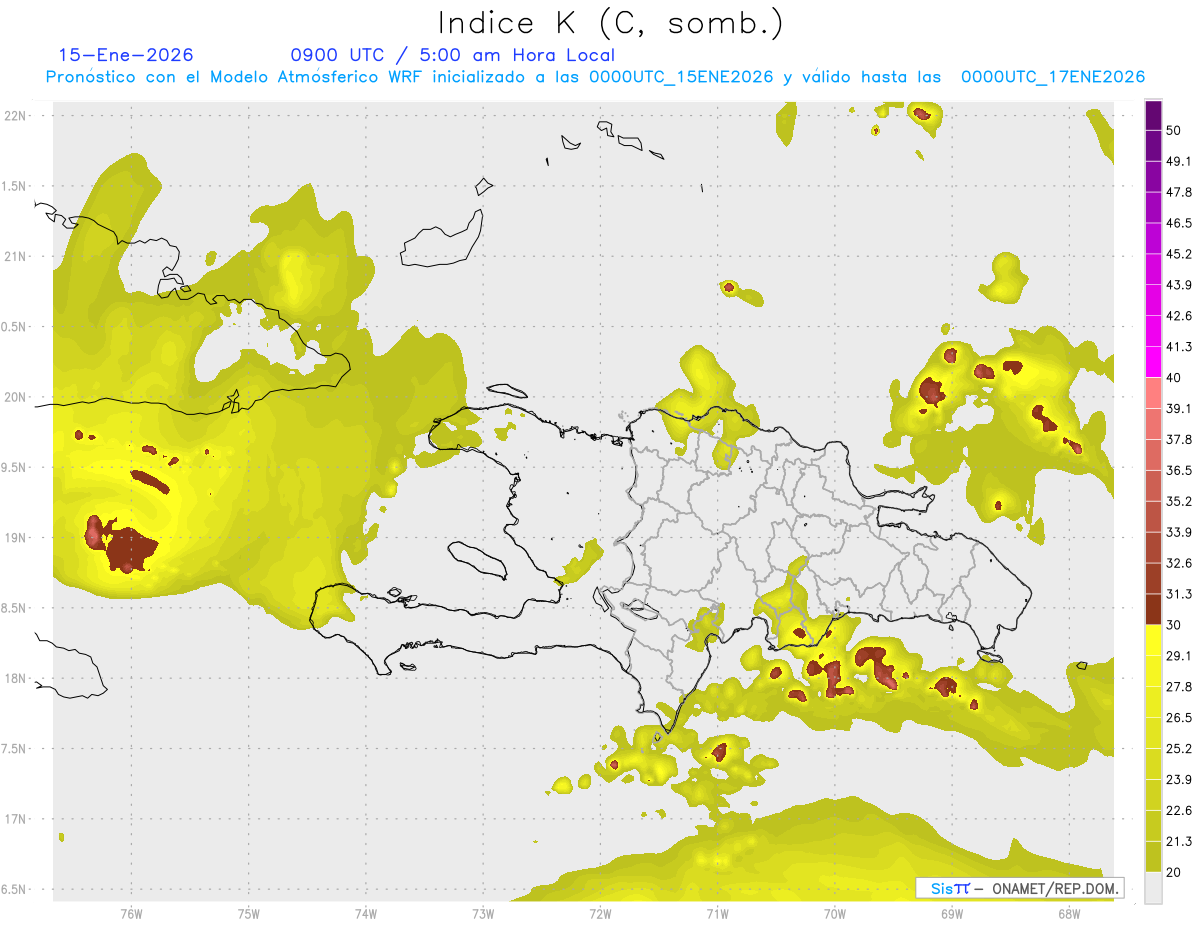Click the colorbar value '40'
This screenshot has height=927, width=1200.
point(1176,378)
